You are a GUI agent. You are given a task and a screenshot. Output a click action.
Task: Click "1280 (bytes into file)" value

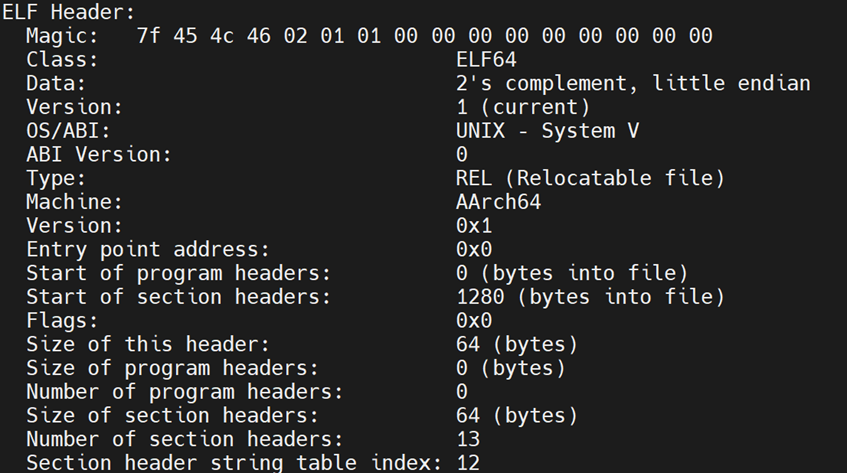(590, 297)
